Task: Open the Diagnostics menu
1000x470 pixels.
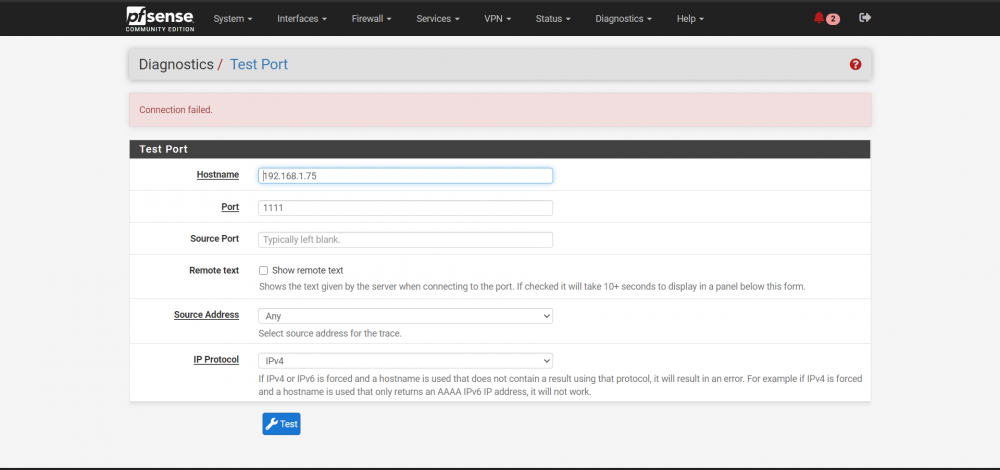Action: tap(623, 19)
